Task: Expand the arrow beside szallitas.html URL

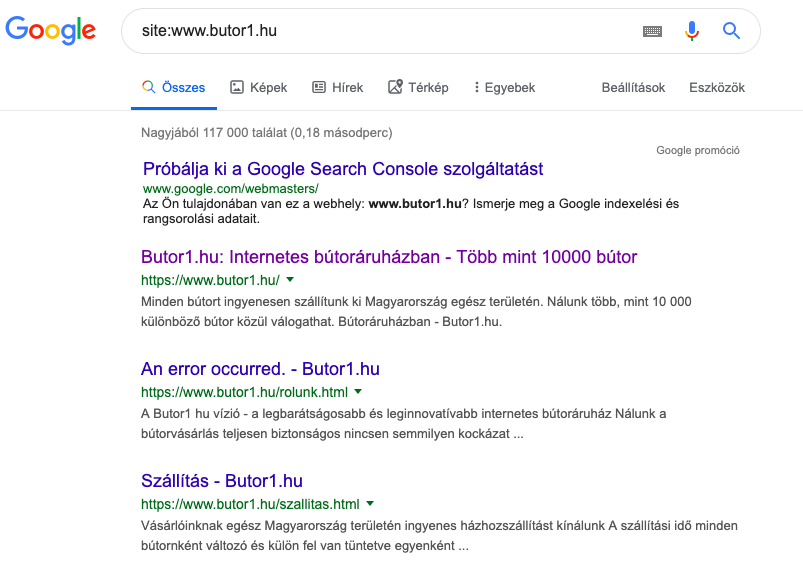Action: 370,504
